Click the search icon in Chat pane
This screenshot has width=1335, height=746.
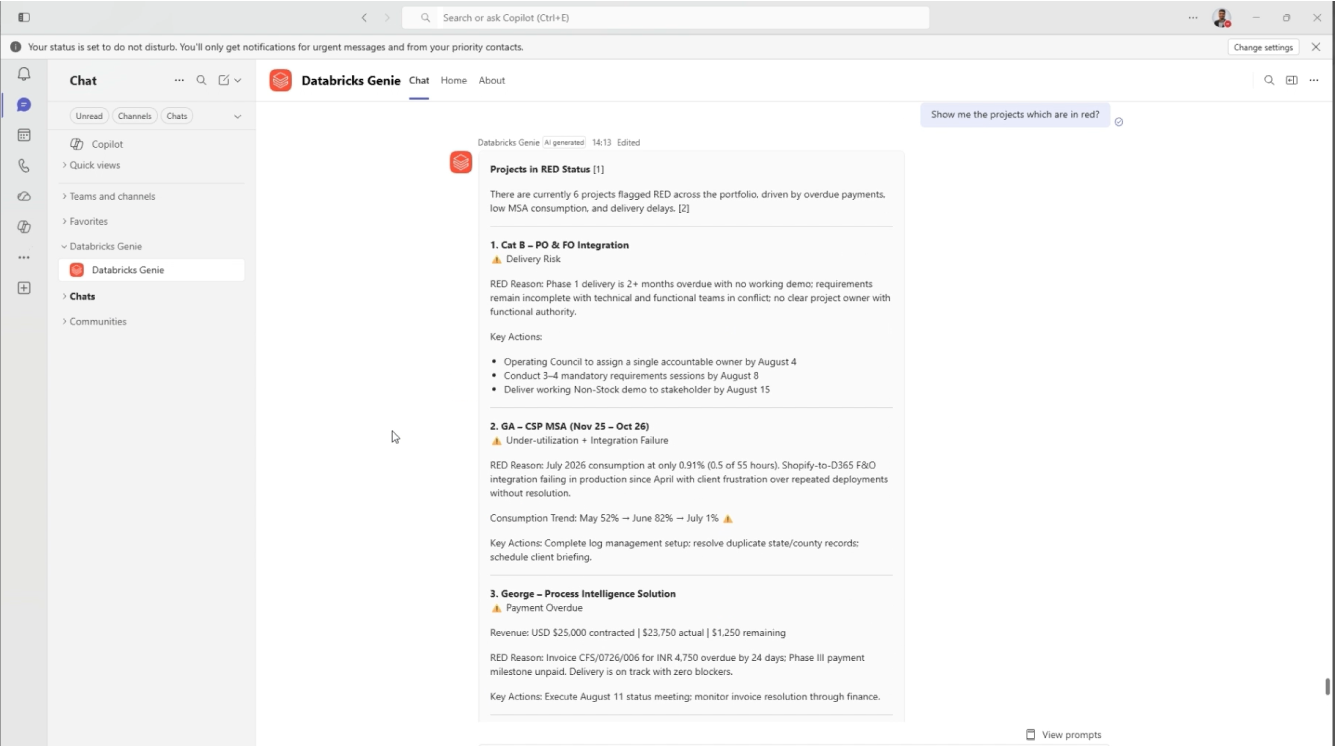[x=201, y=80]
